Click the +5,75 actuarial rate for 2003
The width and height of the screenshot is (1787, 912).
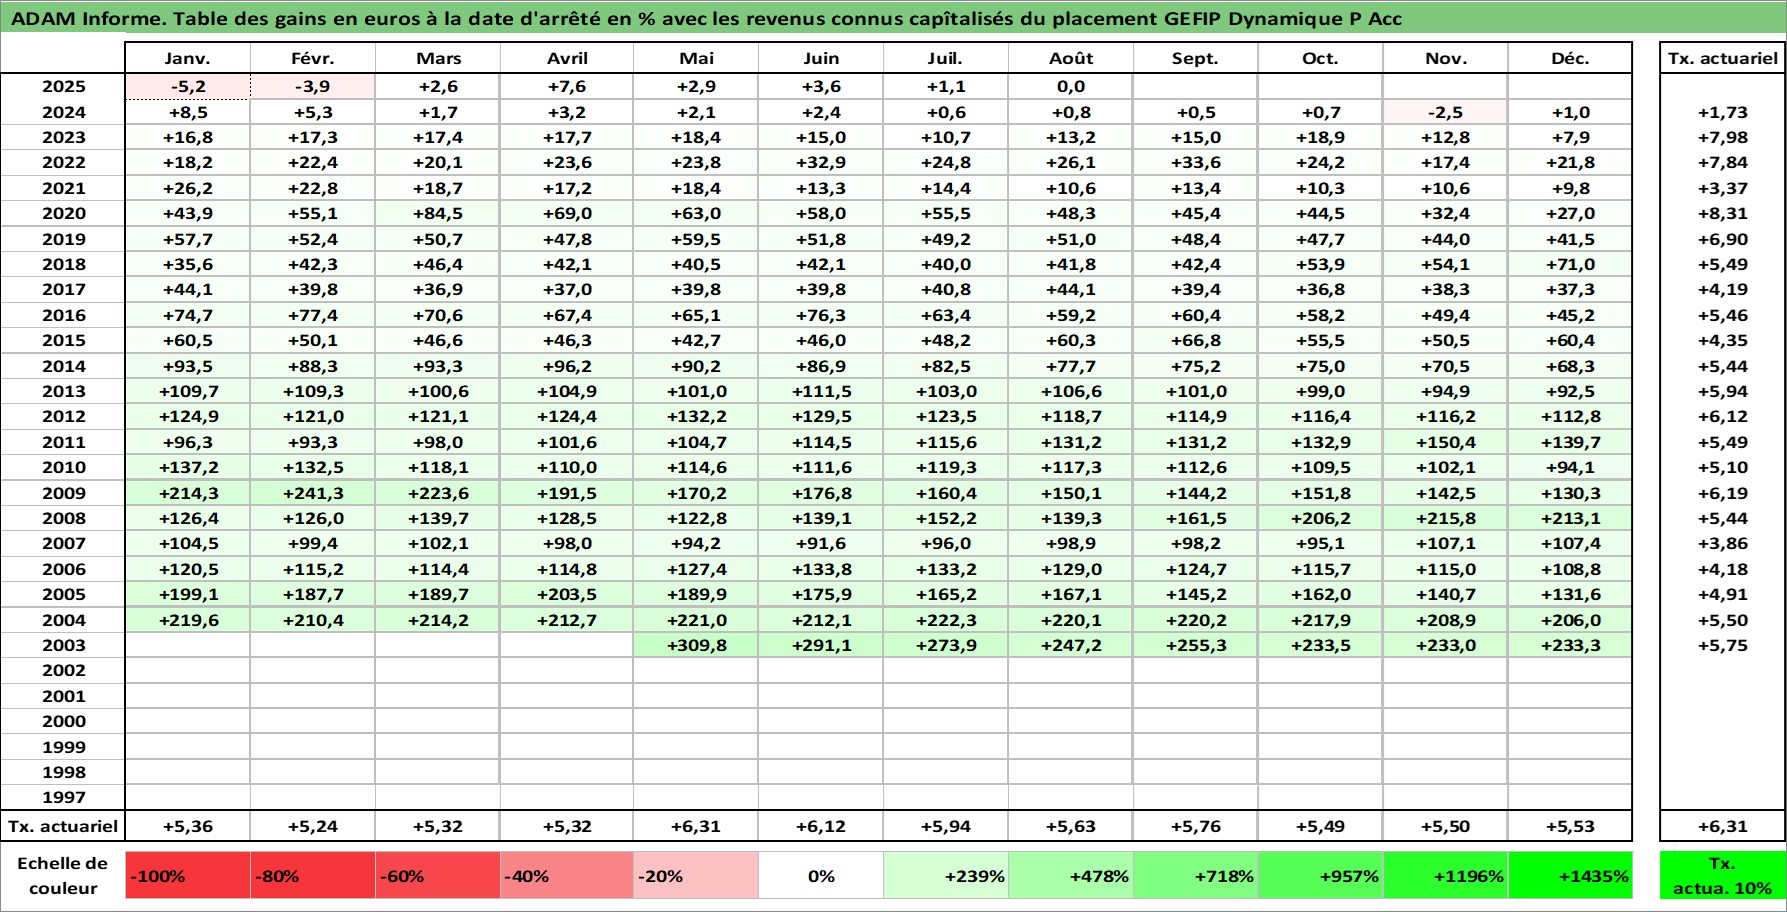pyautogui.click(x=1723, y=645)
